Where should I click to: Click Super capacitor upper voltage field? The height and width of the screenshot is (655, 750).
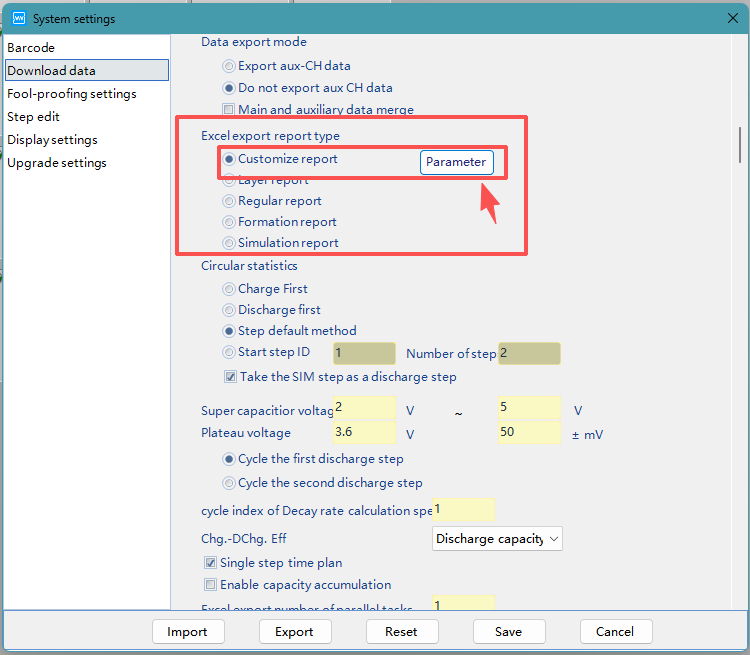[529, 408]
